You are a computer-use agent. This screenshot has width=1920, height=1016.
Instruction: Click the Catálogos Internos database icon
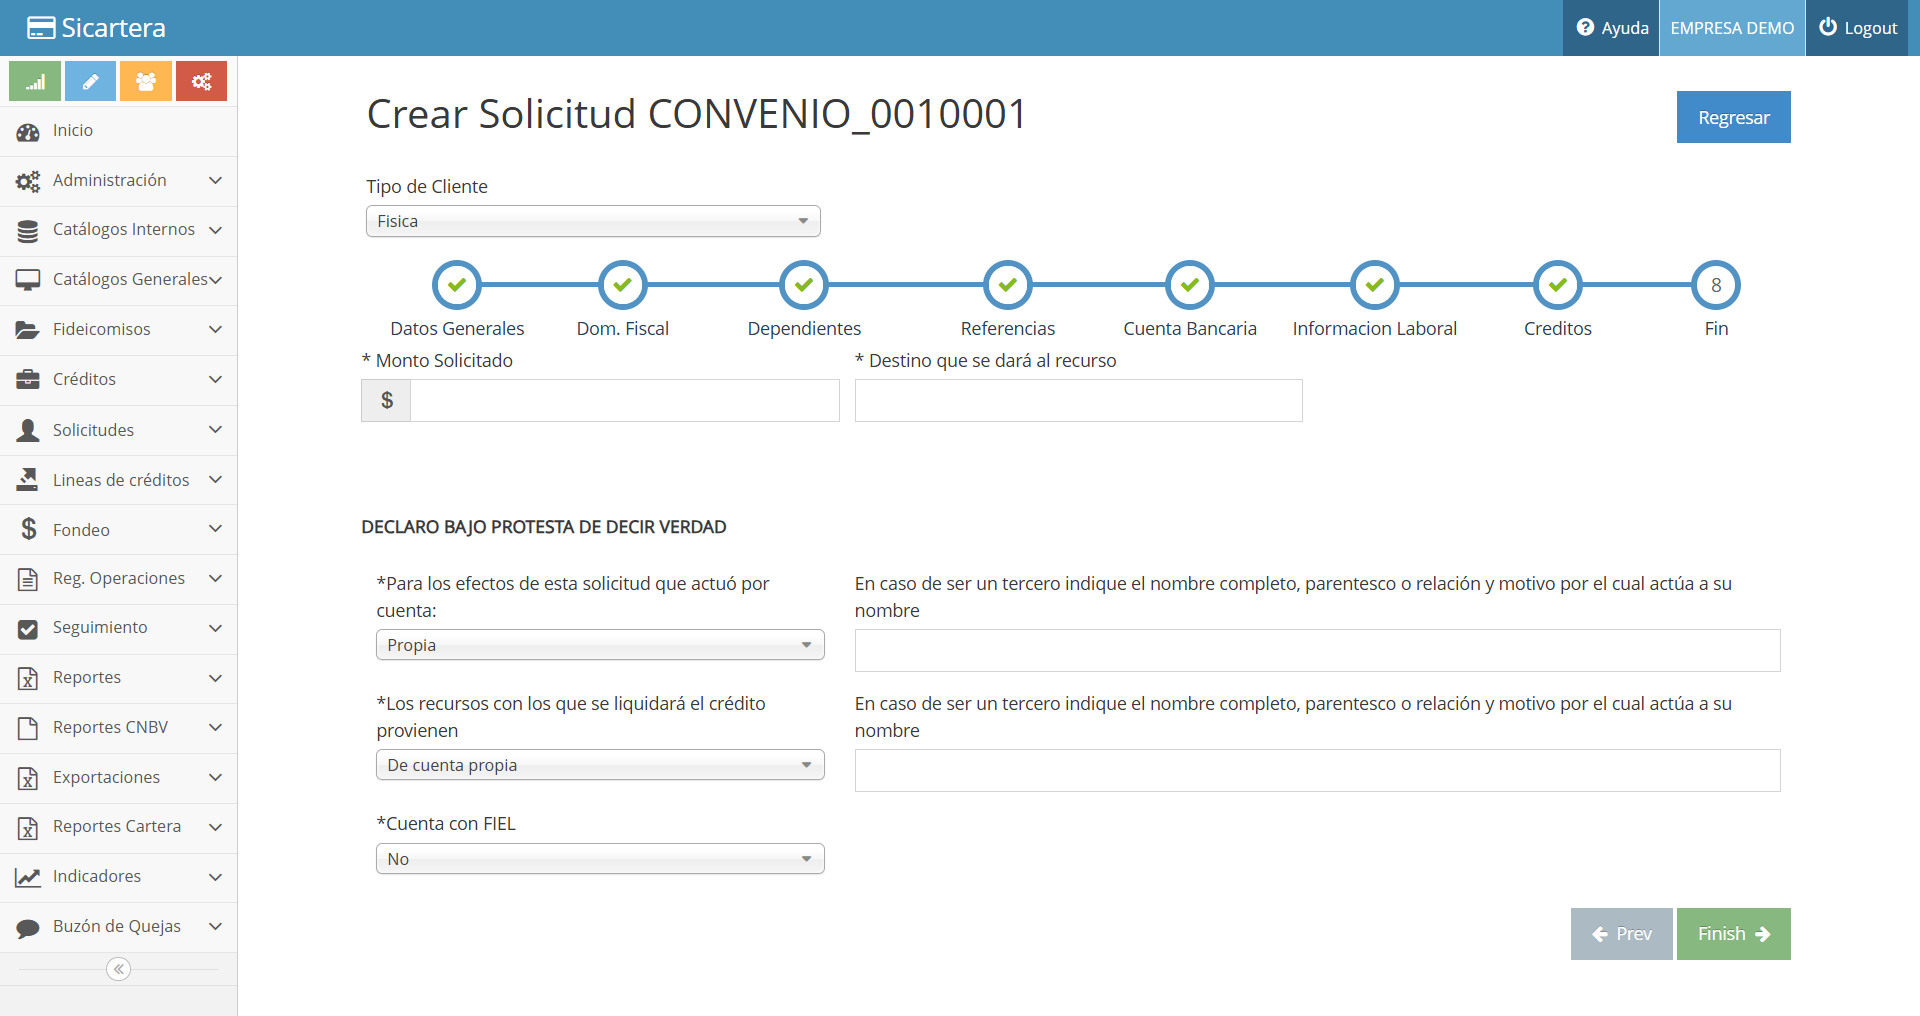pyautogui.click(x=28, y=231)
